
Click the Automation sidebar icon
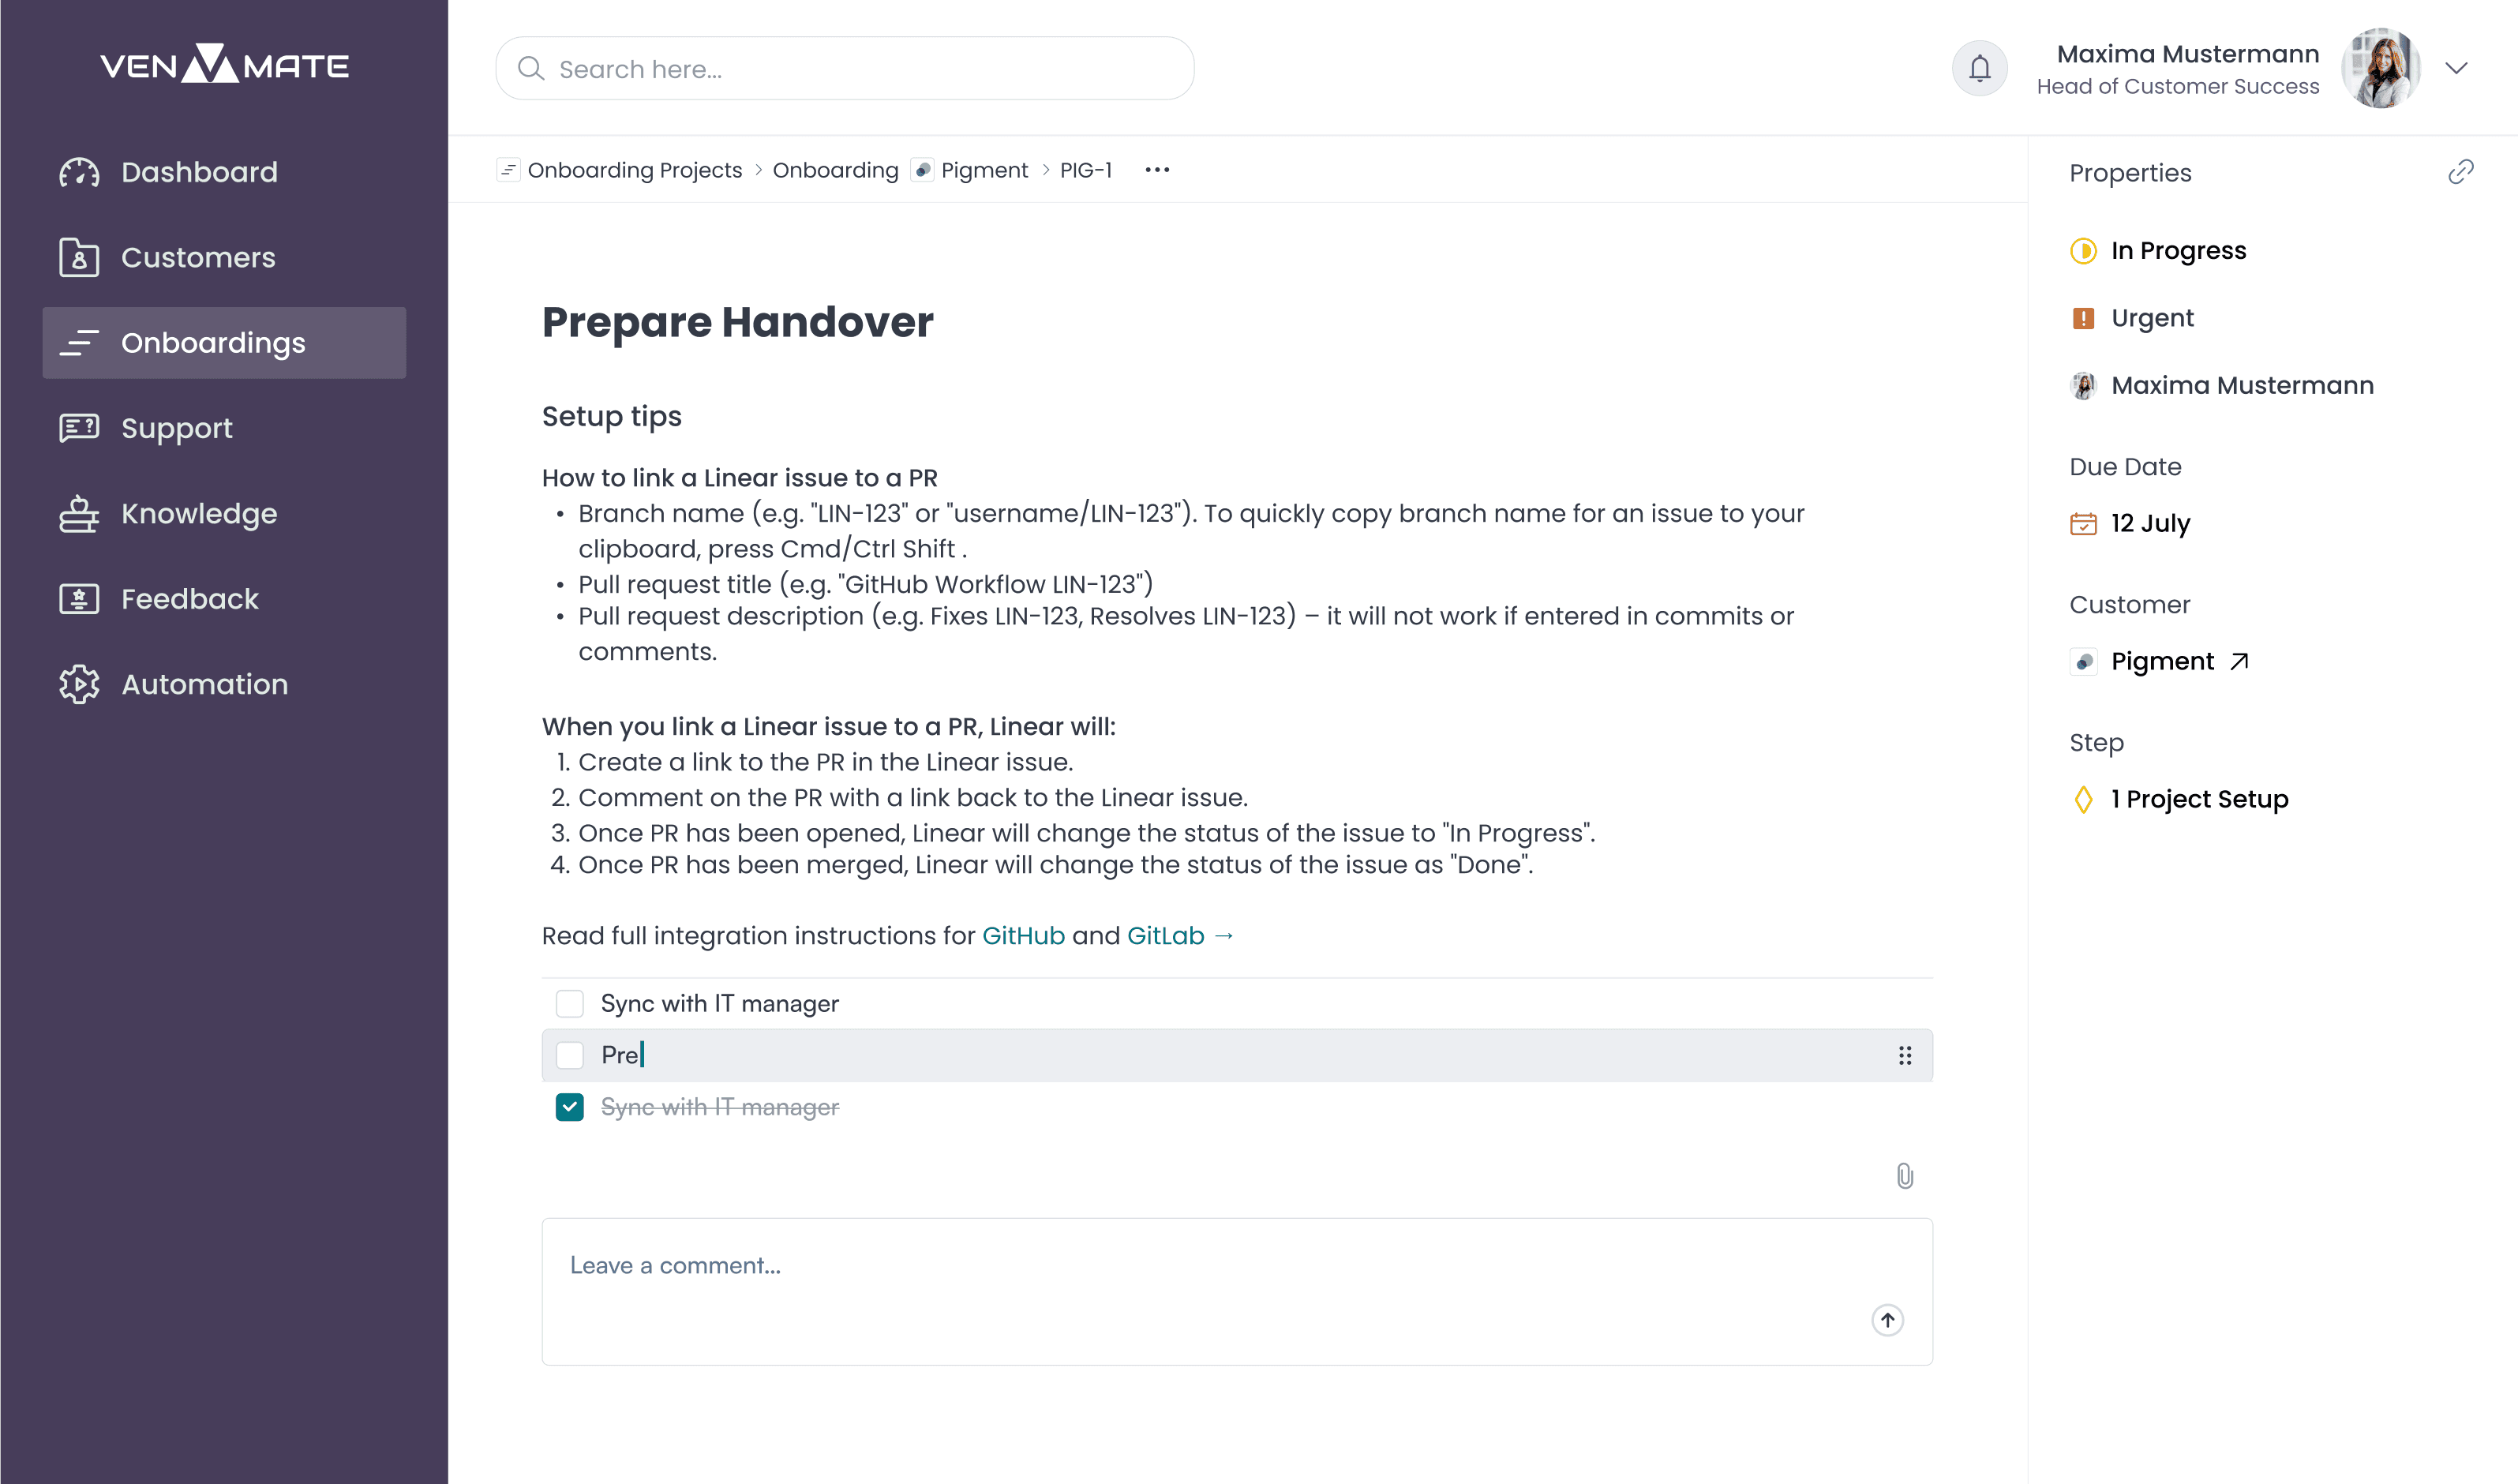pyautogui.click(x=76, y=684)
